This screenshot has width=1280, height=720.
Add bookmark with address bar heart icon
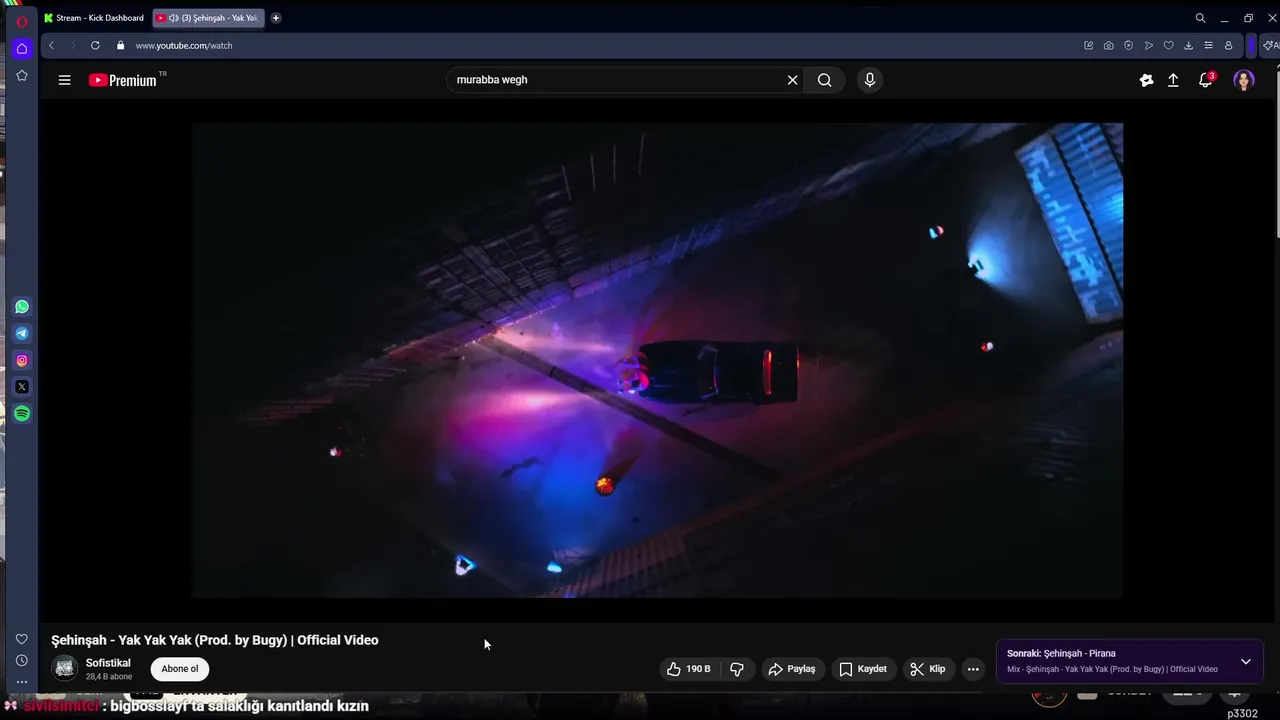click(x=1168, y=45)
